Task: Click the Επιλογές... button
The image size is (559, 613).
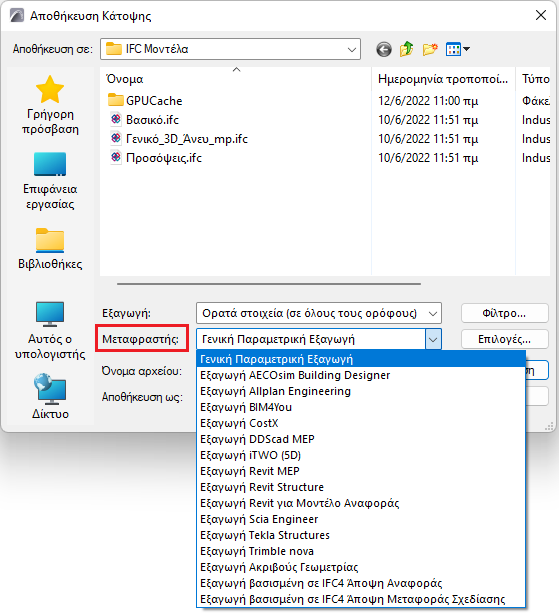Action: click(505, 339)
